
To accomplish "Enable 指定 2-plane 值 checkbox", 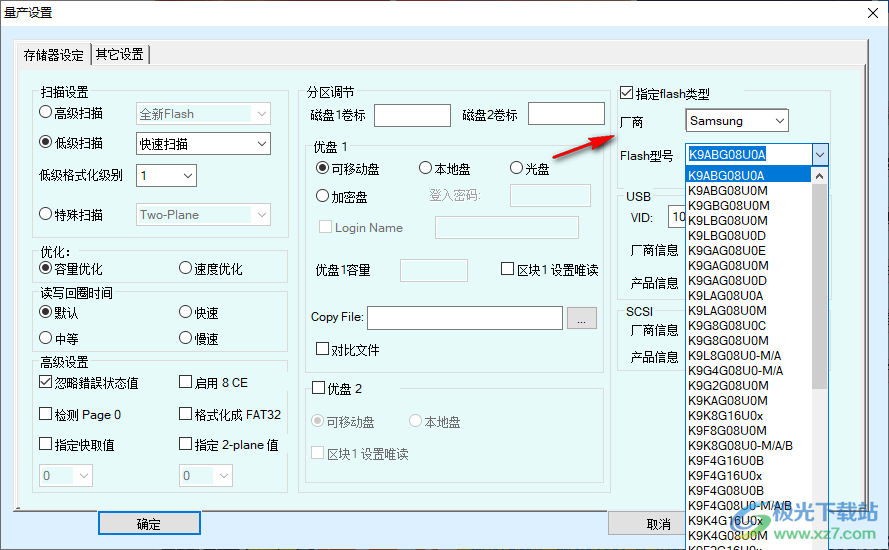I will (185, 444).
